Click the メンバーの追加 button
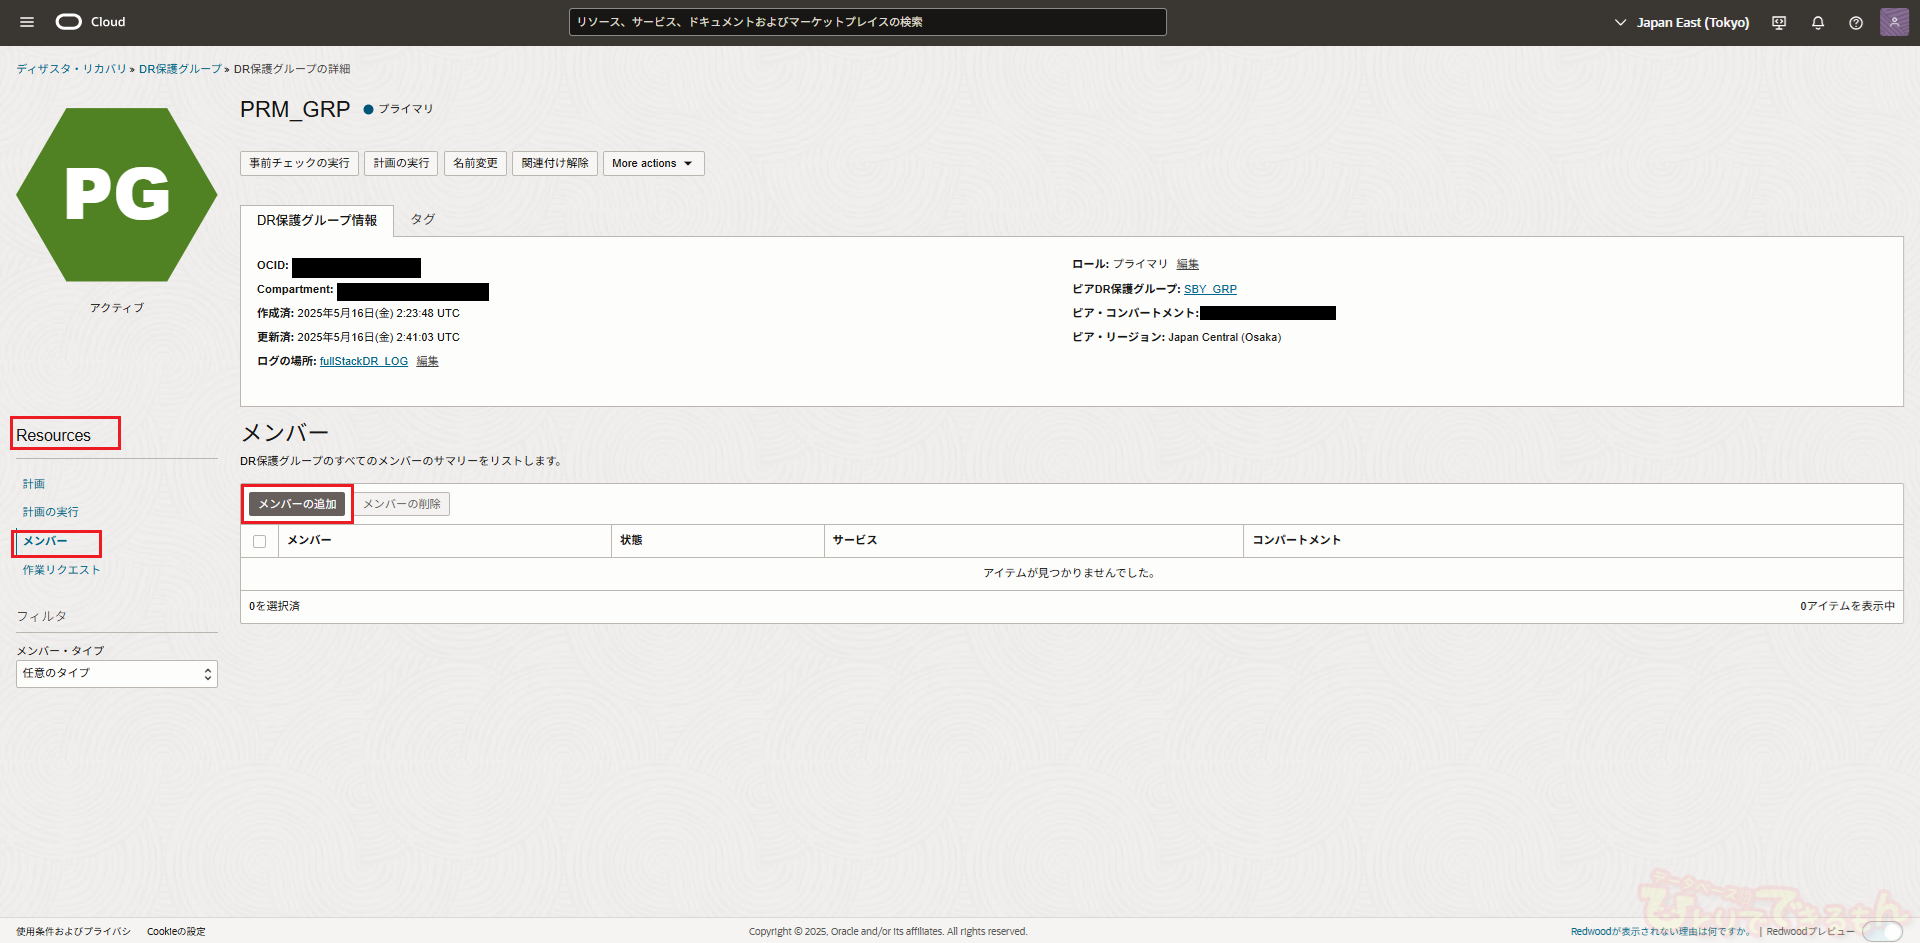The height and width of the screenshot is (943, 1920). tap(297, 504)
